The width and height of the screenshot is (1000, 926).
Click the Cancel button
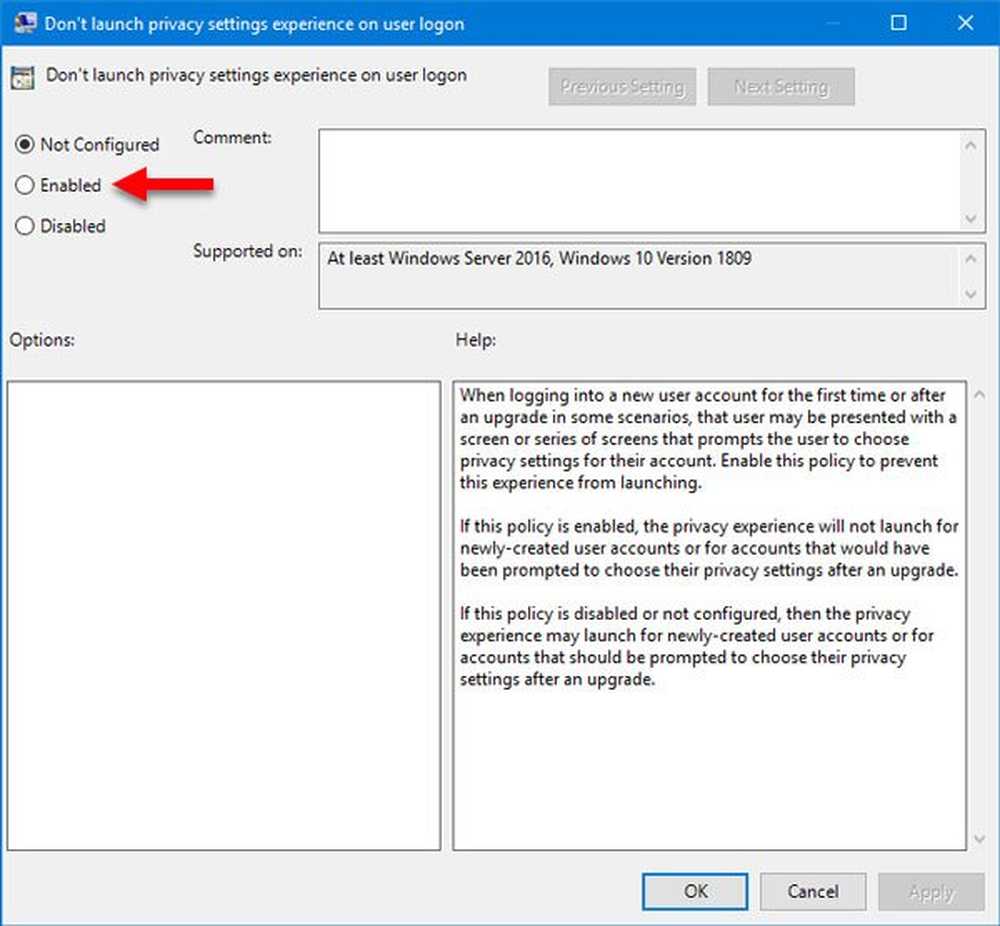pyautogui.click(x=812, y=891)
